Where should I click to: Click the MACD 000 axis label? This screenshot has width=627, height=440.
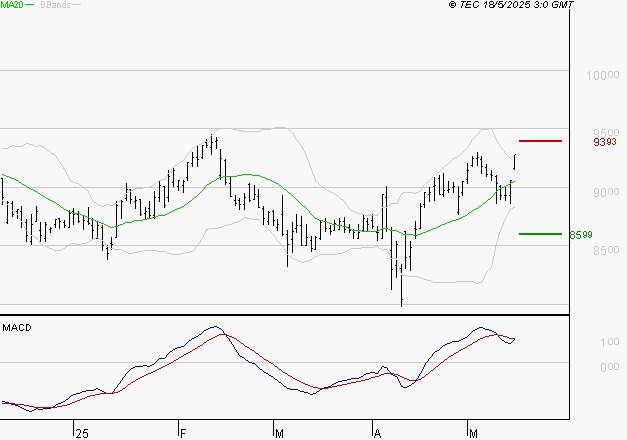pos(610,367)
